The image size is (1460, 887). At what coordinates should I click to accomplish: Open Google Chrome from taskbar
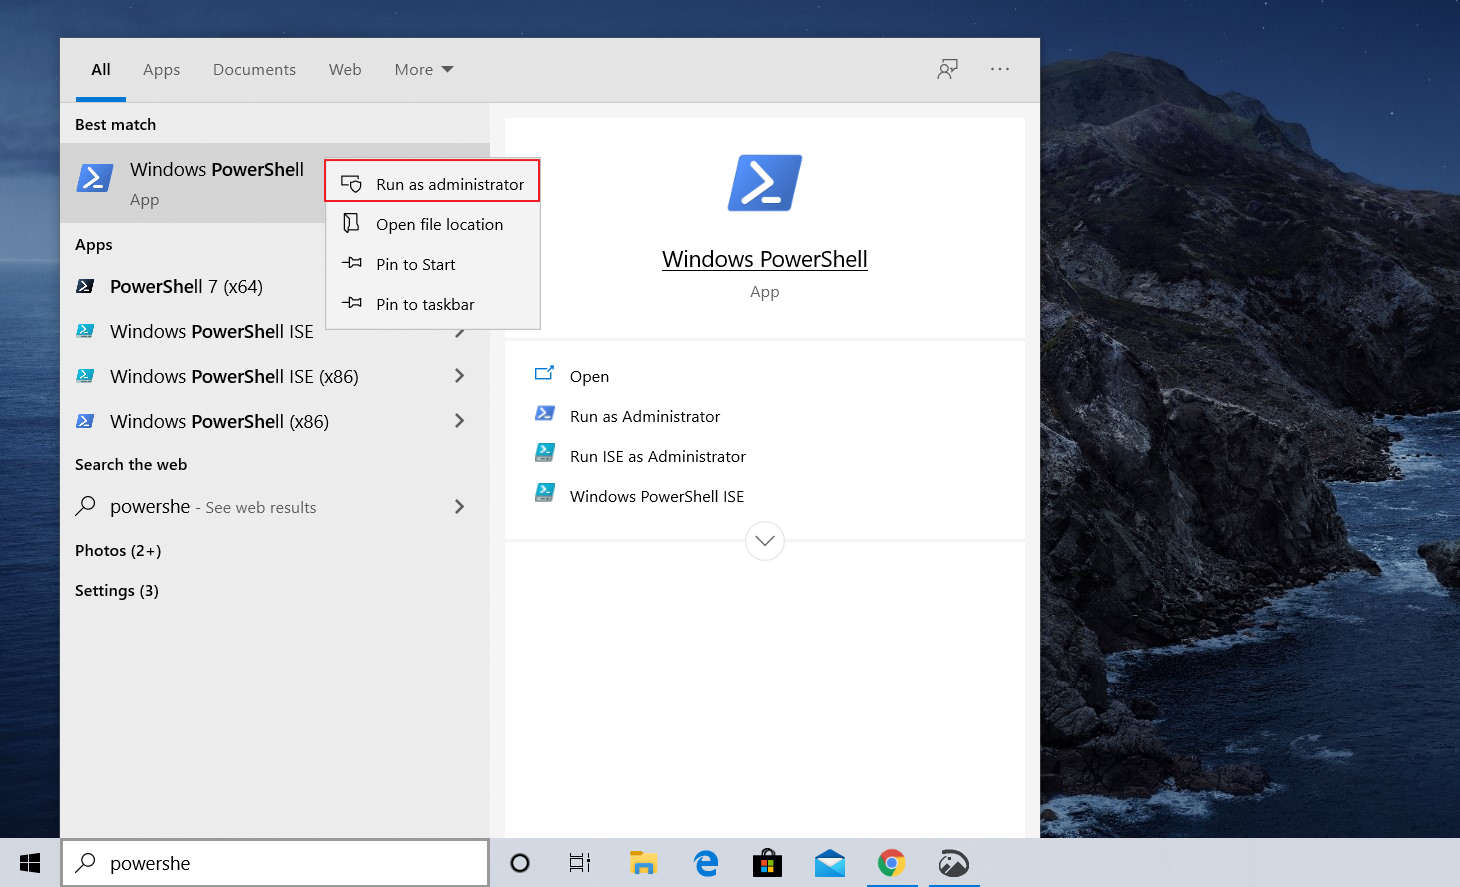point(891,863)
